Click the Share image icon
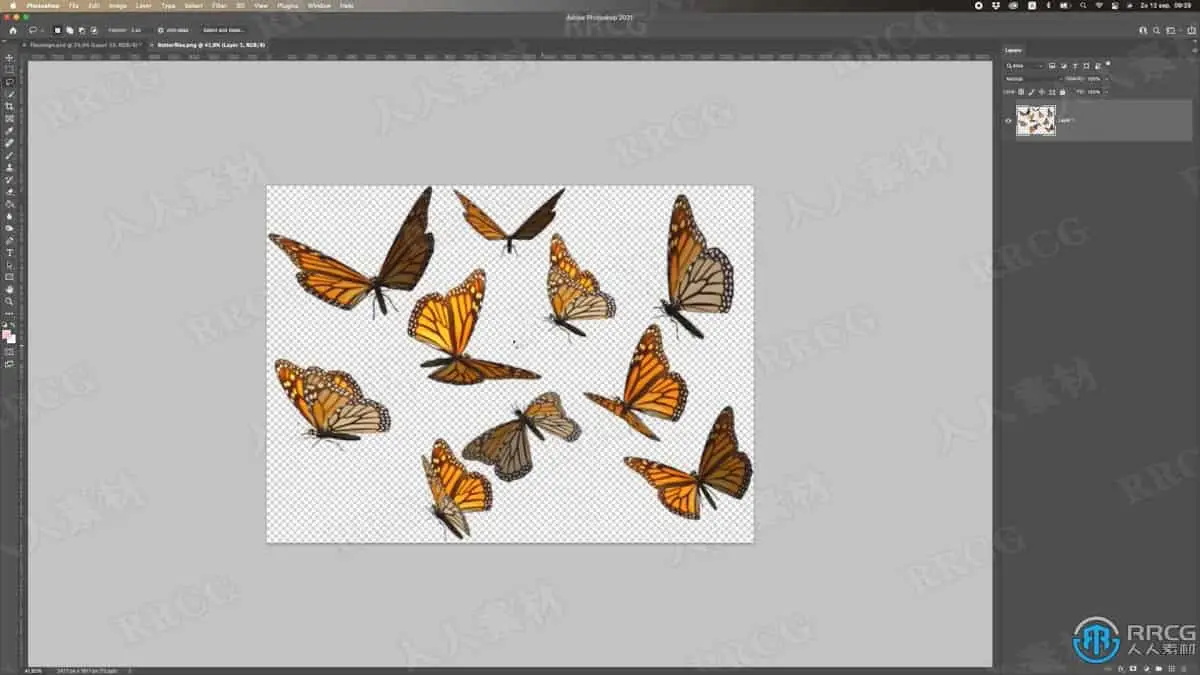Image resolution: width=1200 pixels, height=675 pixels. pyautogui.click(x=1192, y=30)
